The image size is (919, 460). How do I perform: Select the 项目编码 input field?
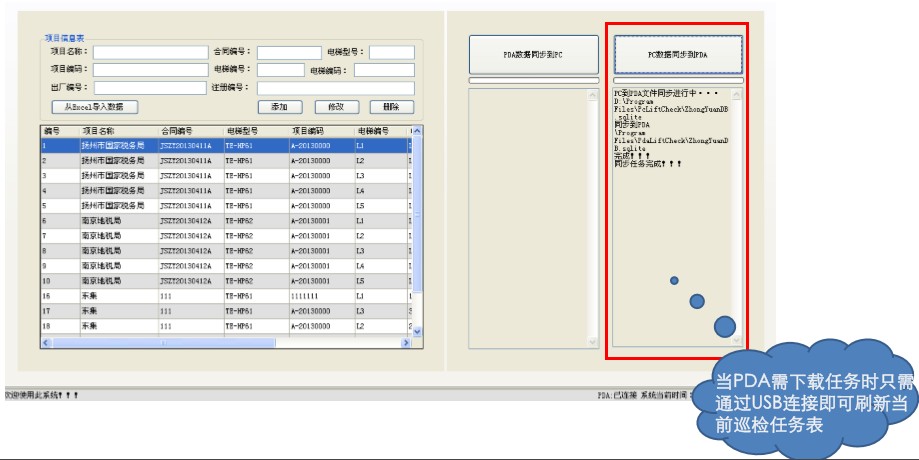151,70
